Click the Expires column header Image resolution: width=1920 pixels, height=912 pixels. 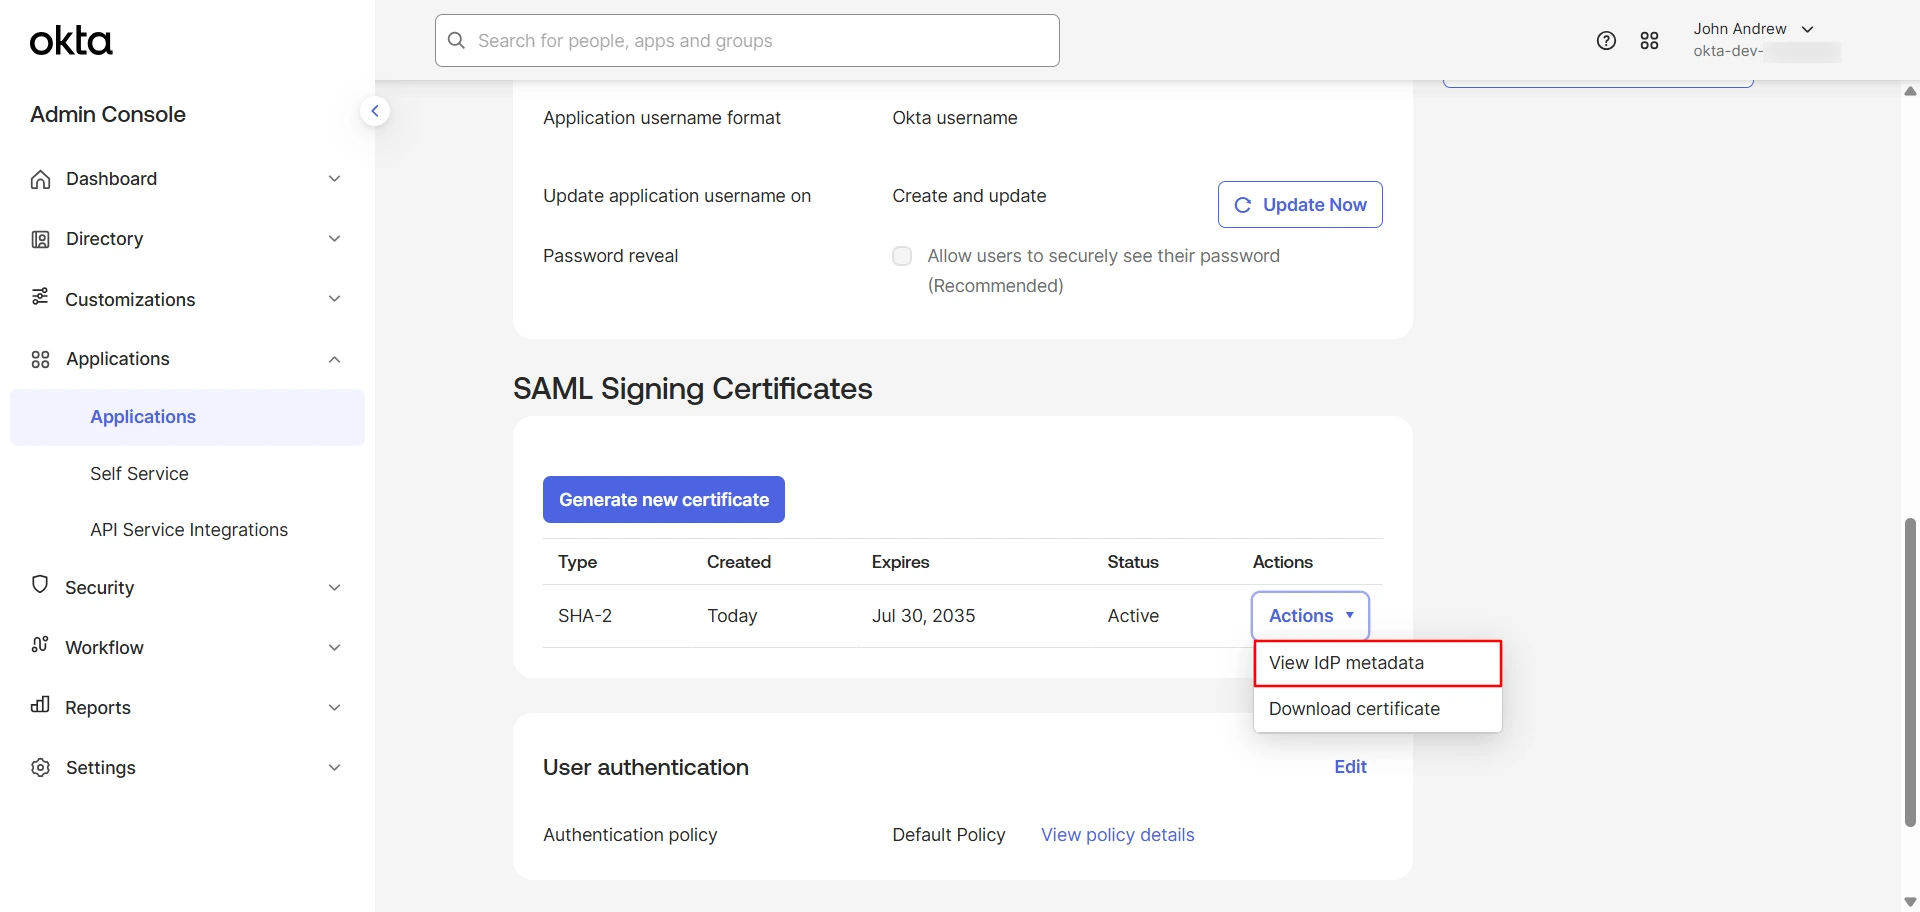pos(900,562)
